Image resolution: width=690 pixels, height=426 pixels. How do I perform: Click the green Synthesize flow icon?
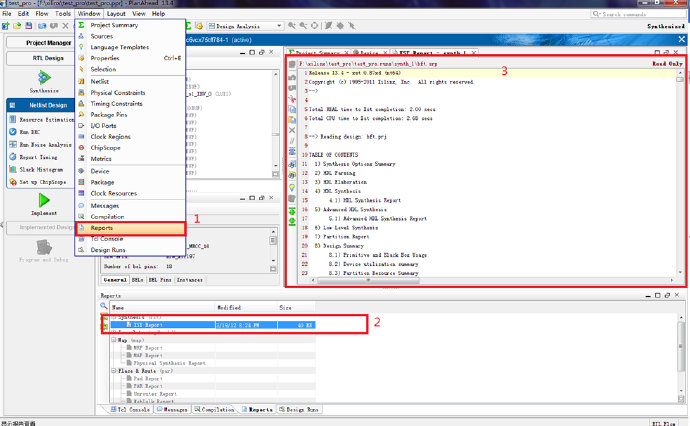coord(44,78)
